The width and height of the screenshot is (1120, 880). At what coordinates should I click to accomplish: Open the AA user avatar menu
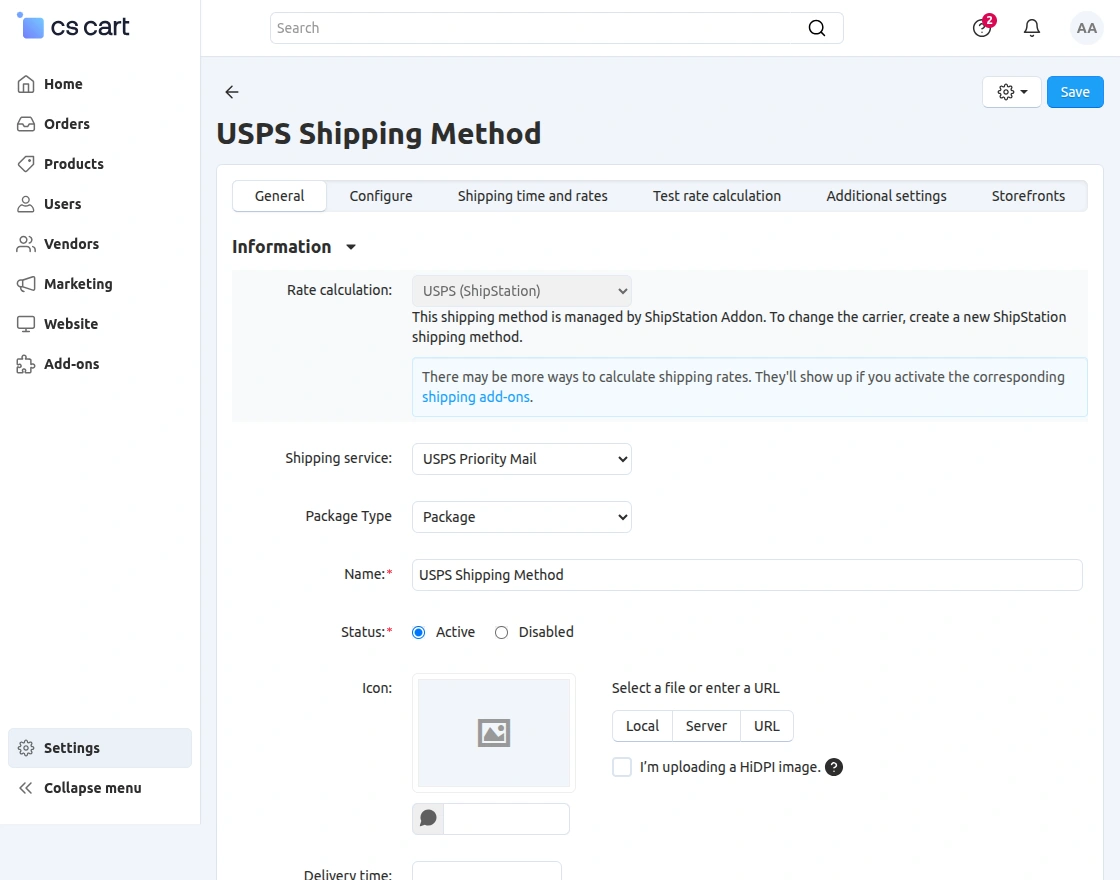[1086, 28]
